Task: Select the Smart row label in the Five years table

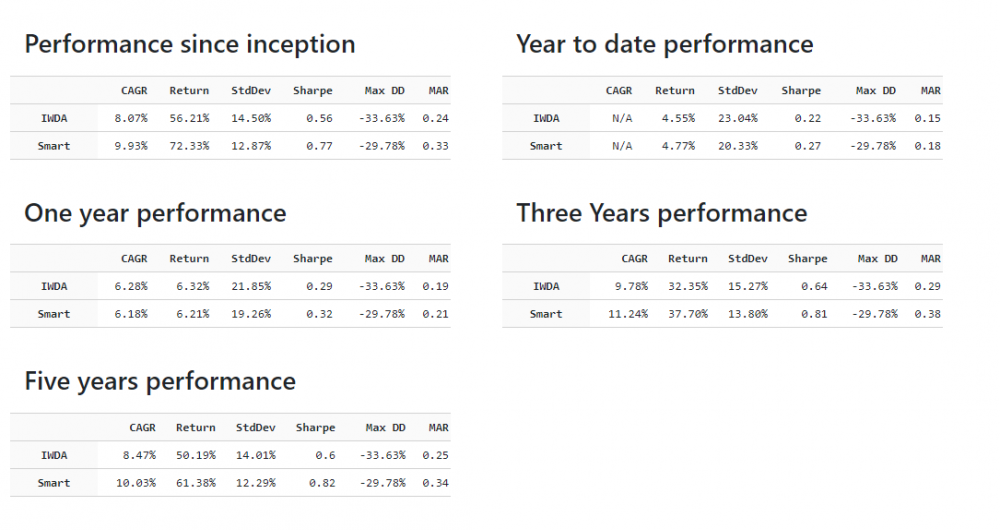Action: (54, 483)
